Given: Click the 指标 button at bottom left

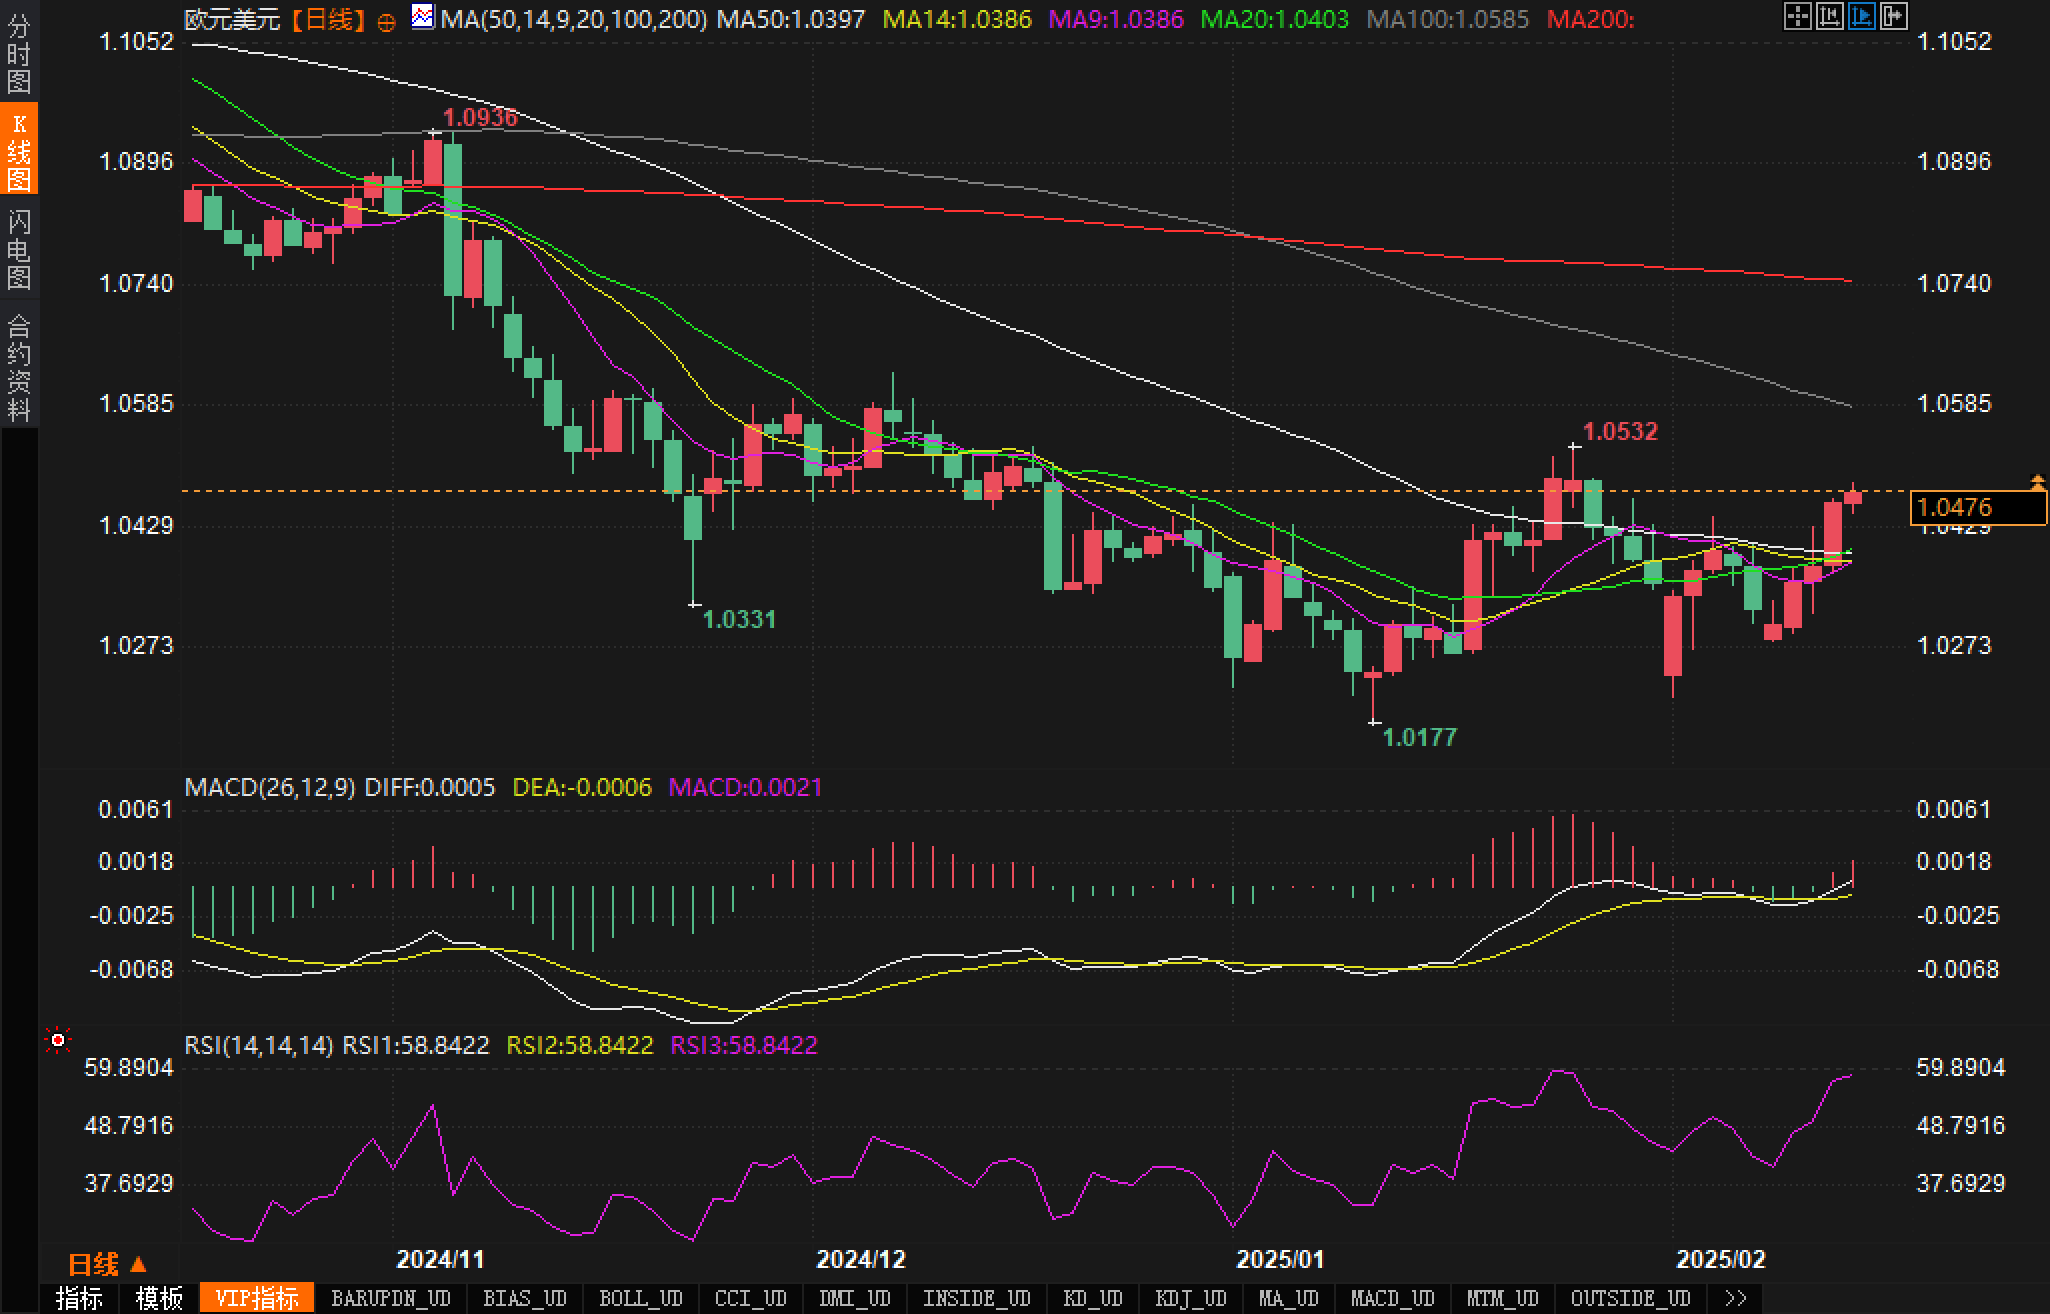Looking at the screenshot, I should tap(79, 1298).
